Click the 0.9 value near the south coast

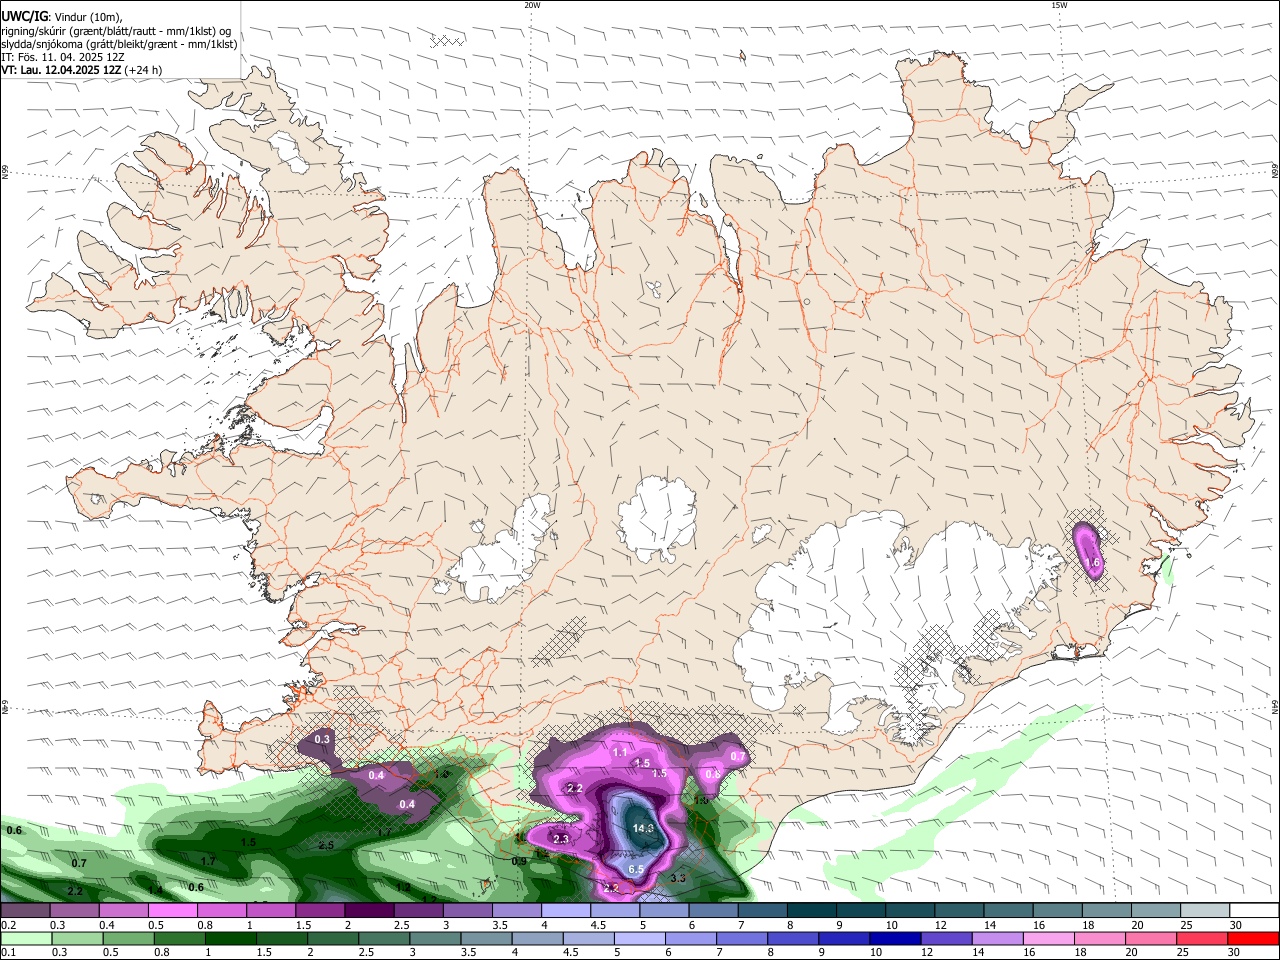click(x=519, y=861)
